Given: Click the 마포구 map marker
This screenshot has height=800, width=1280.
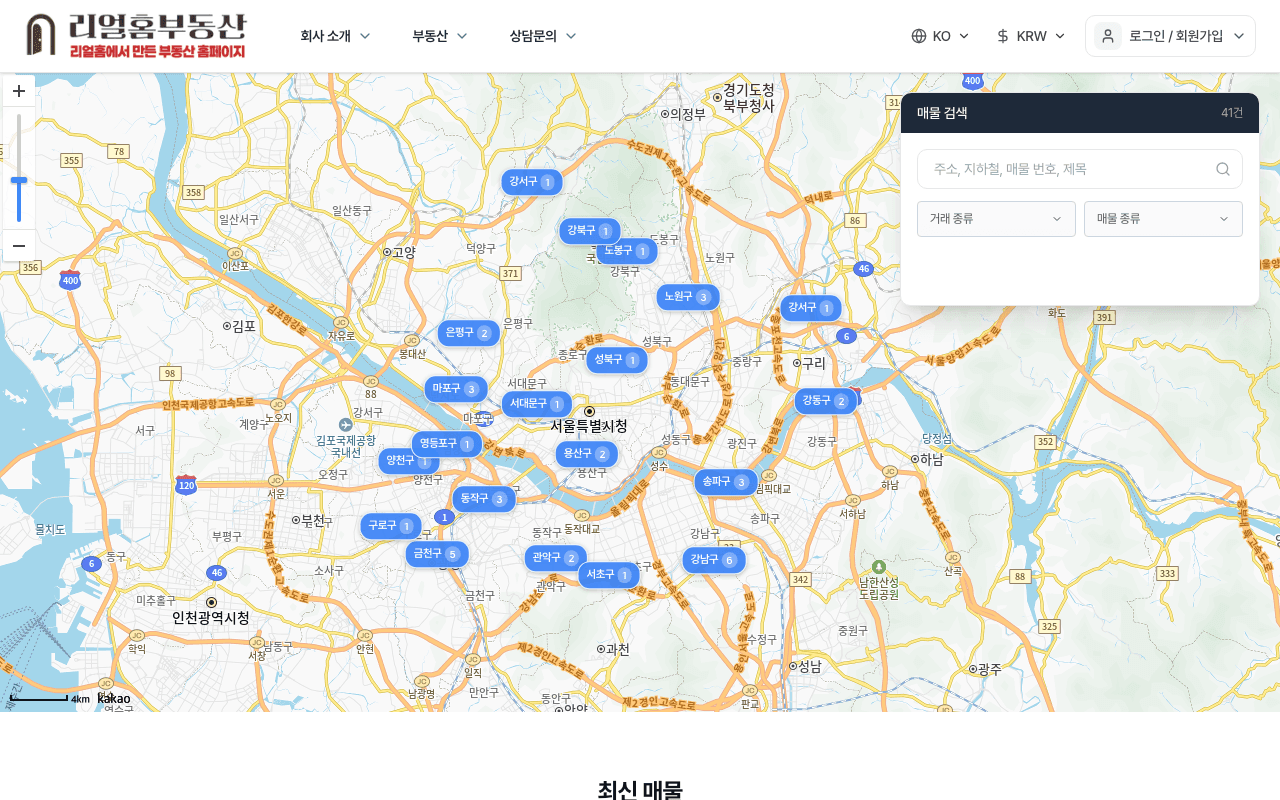Looking at the screenshot, I should click(x=456, y=389).
